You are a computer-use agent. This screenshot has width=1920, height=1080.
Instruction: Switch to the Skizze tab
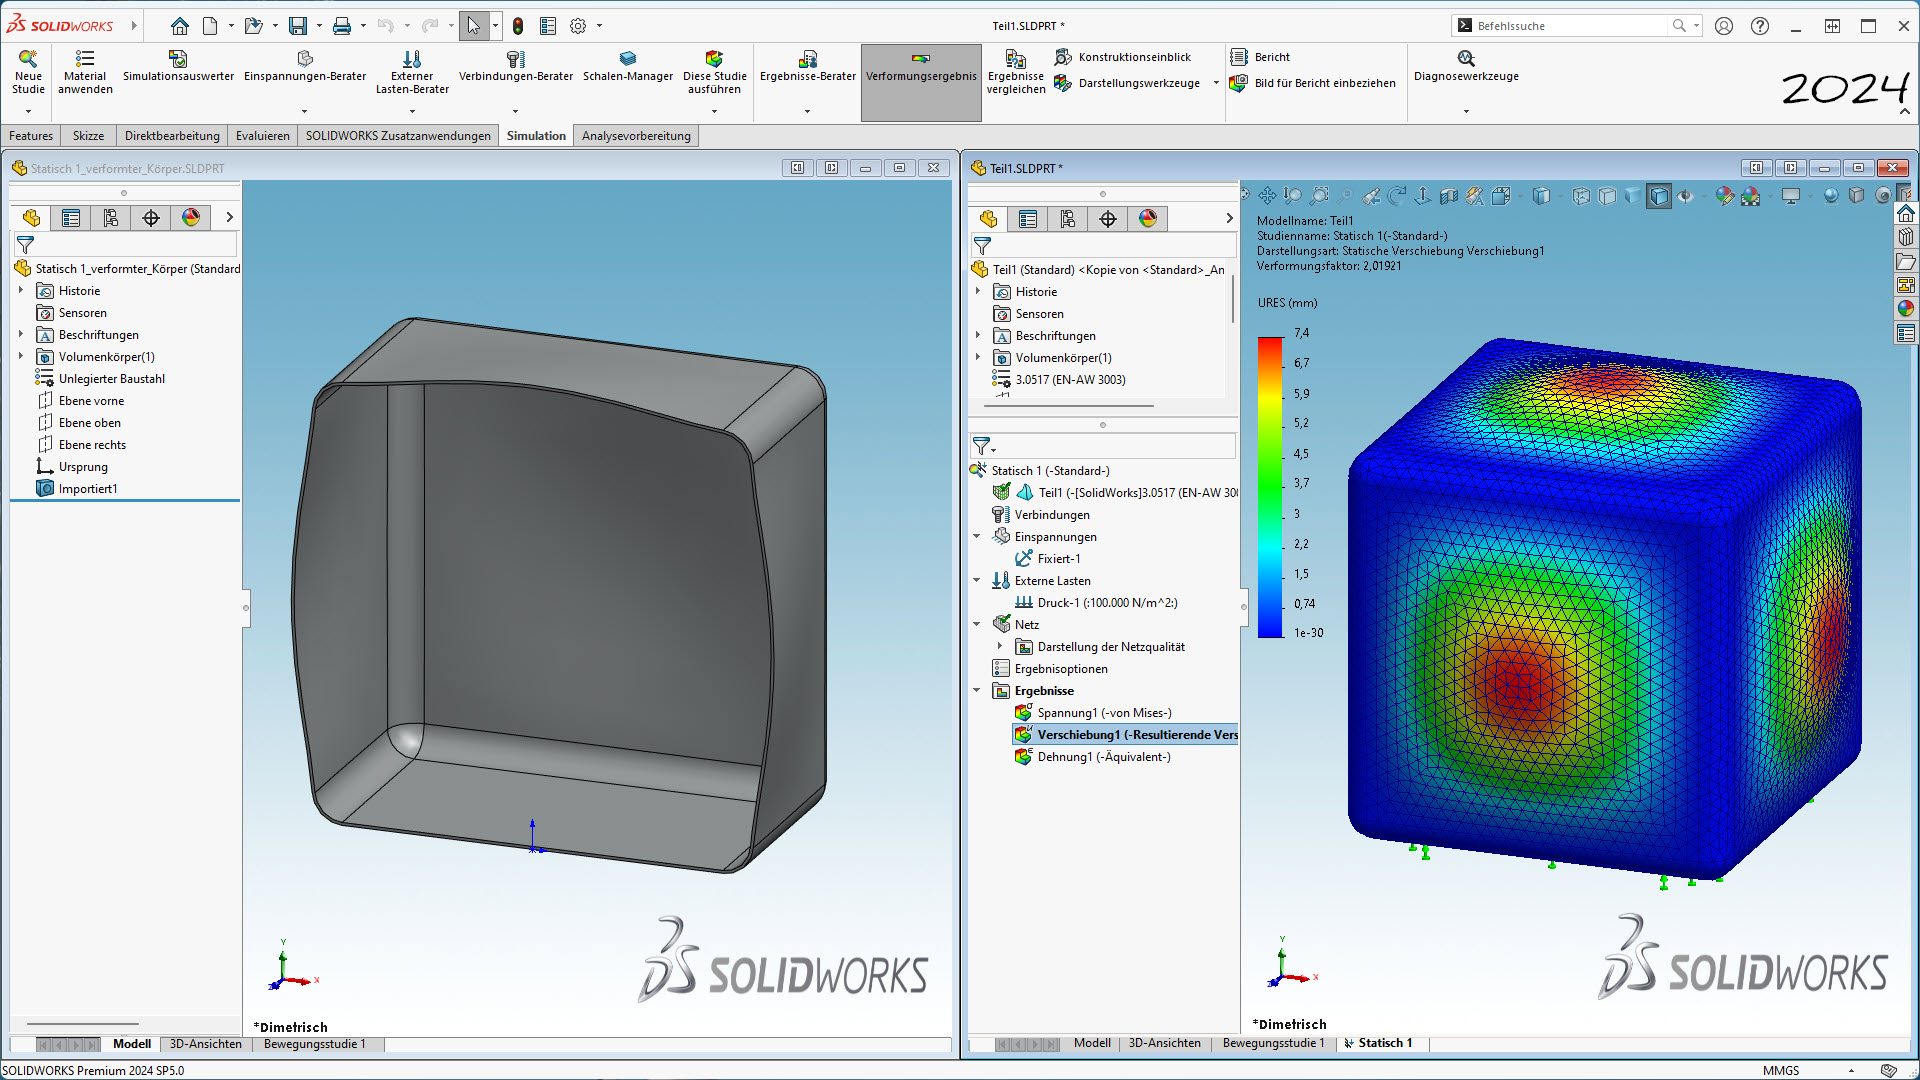88,136
